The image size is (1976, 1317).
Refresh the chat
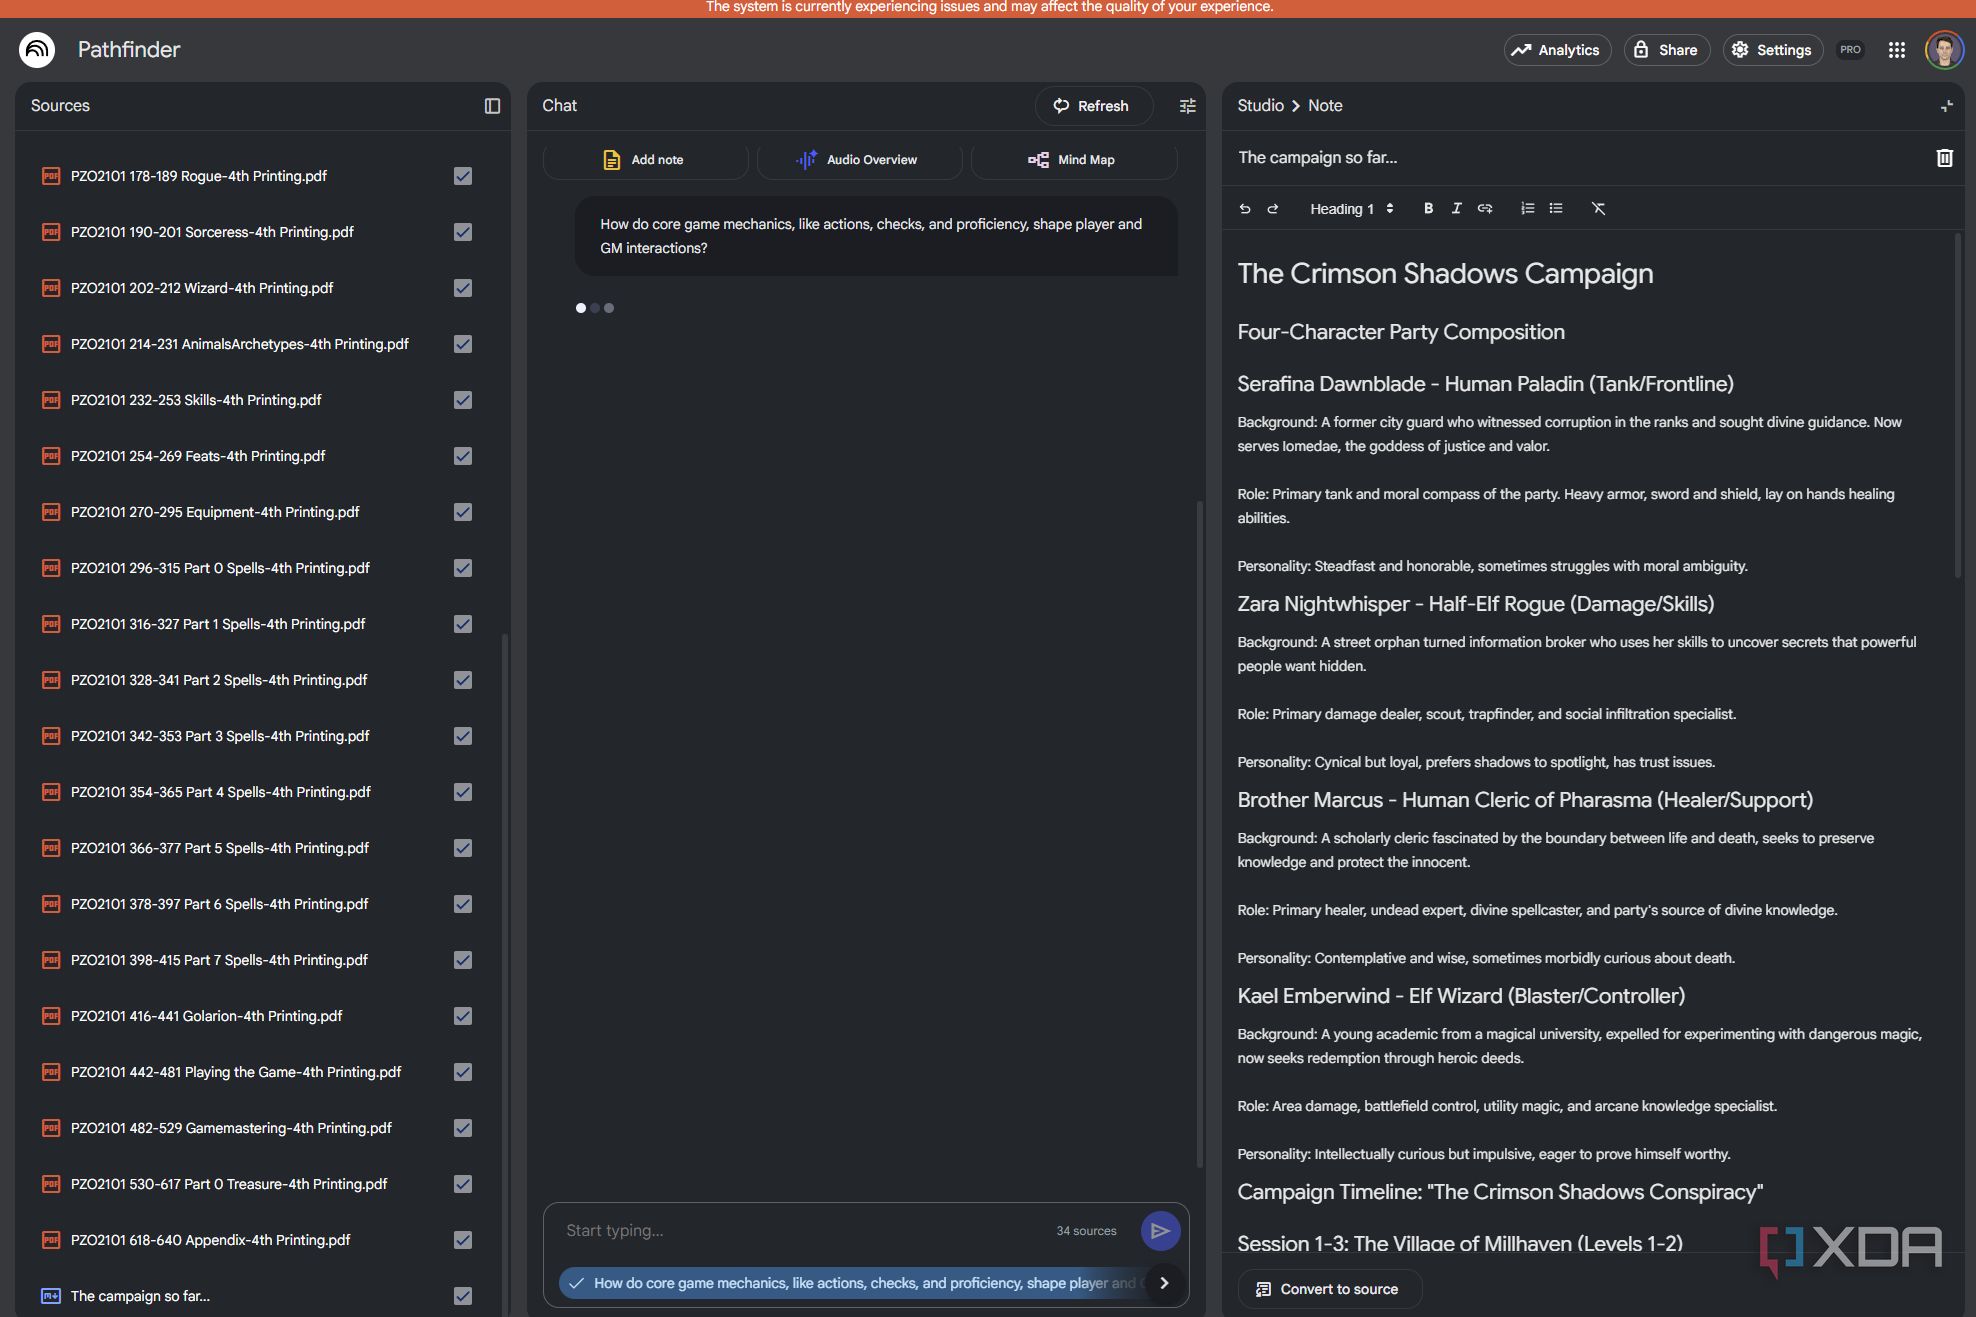[x=1093, y=106]
